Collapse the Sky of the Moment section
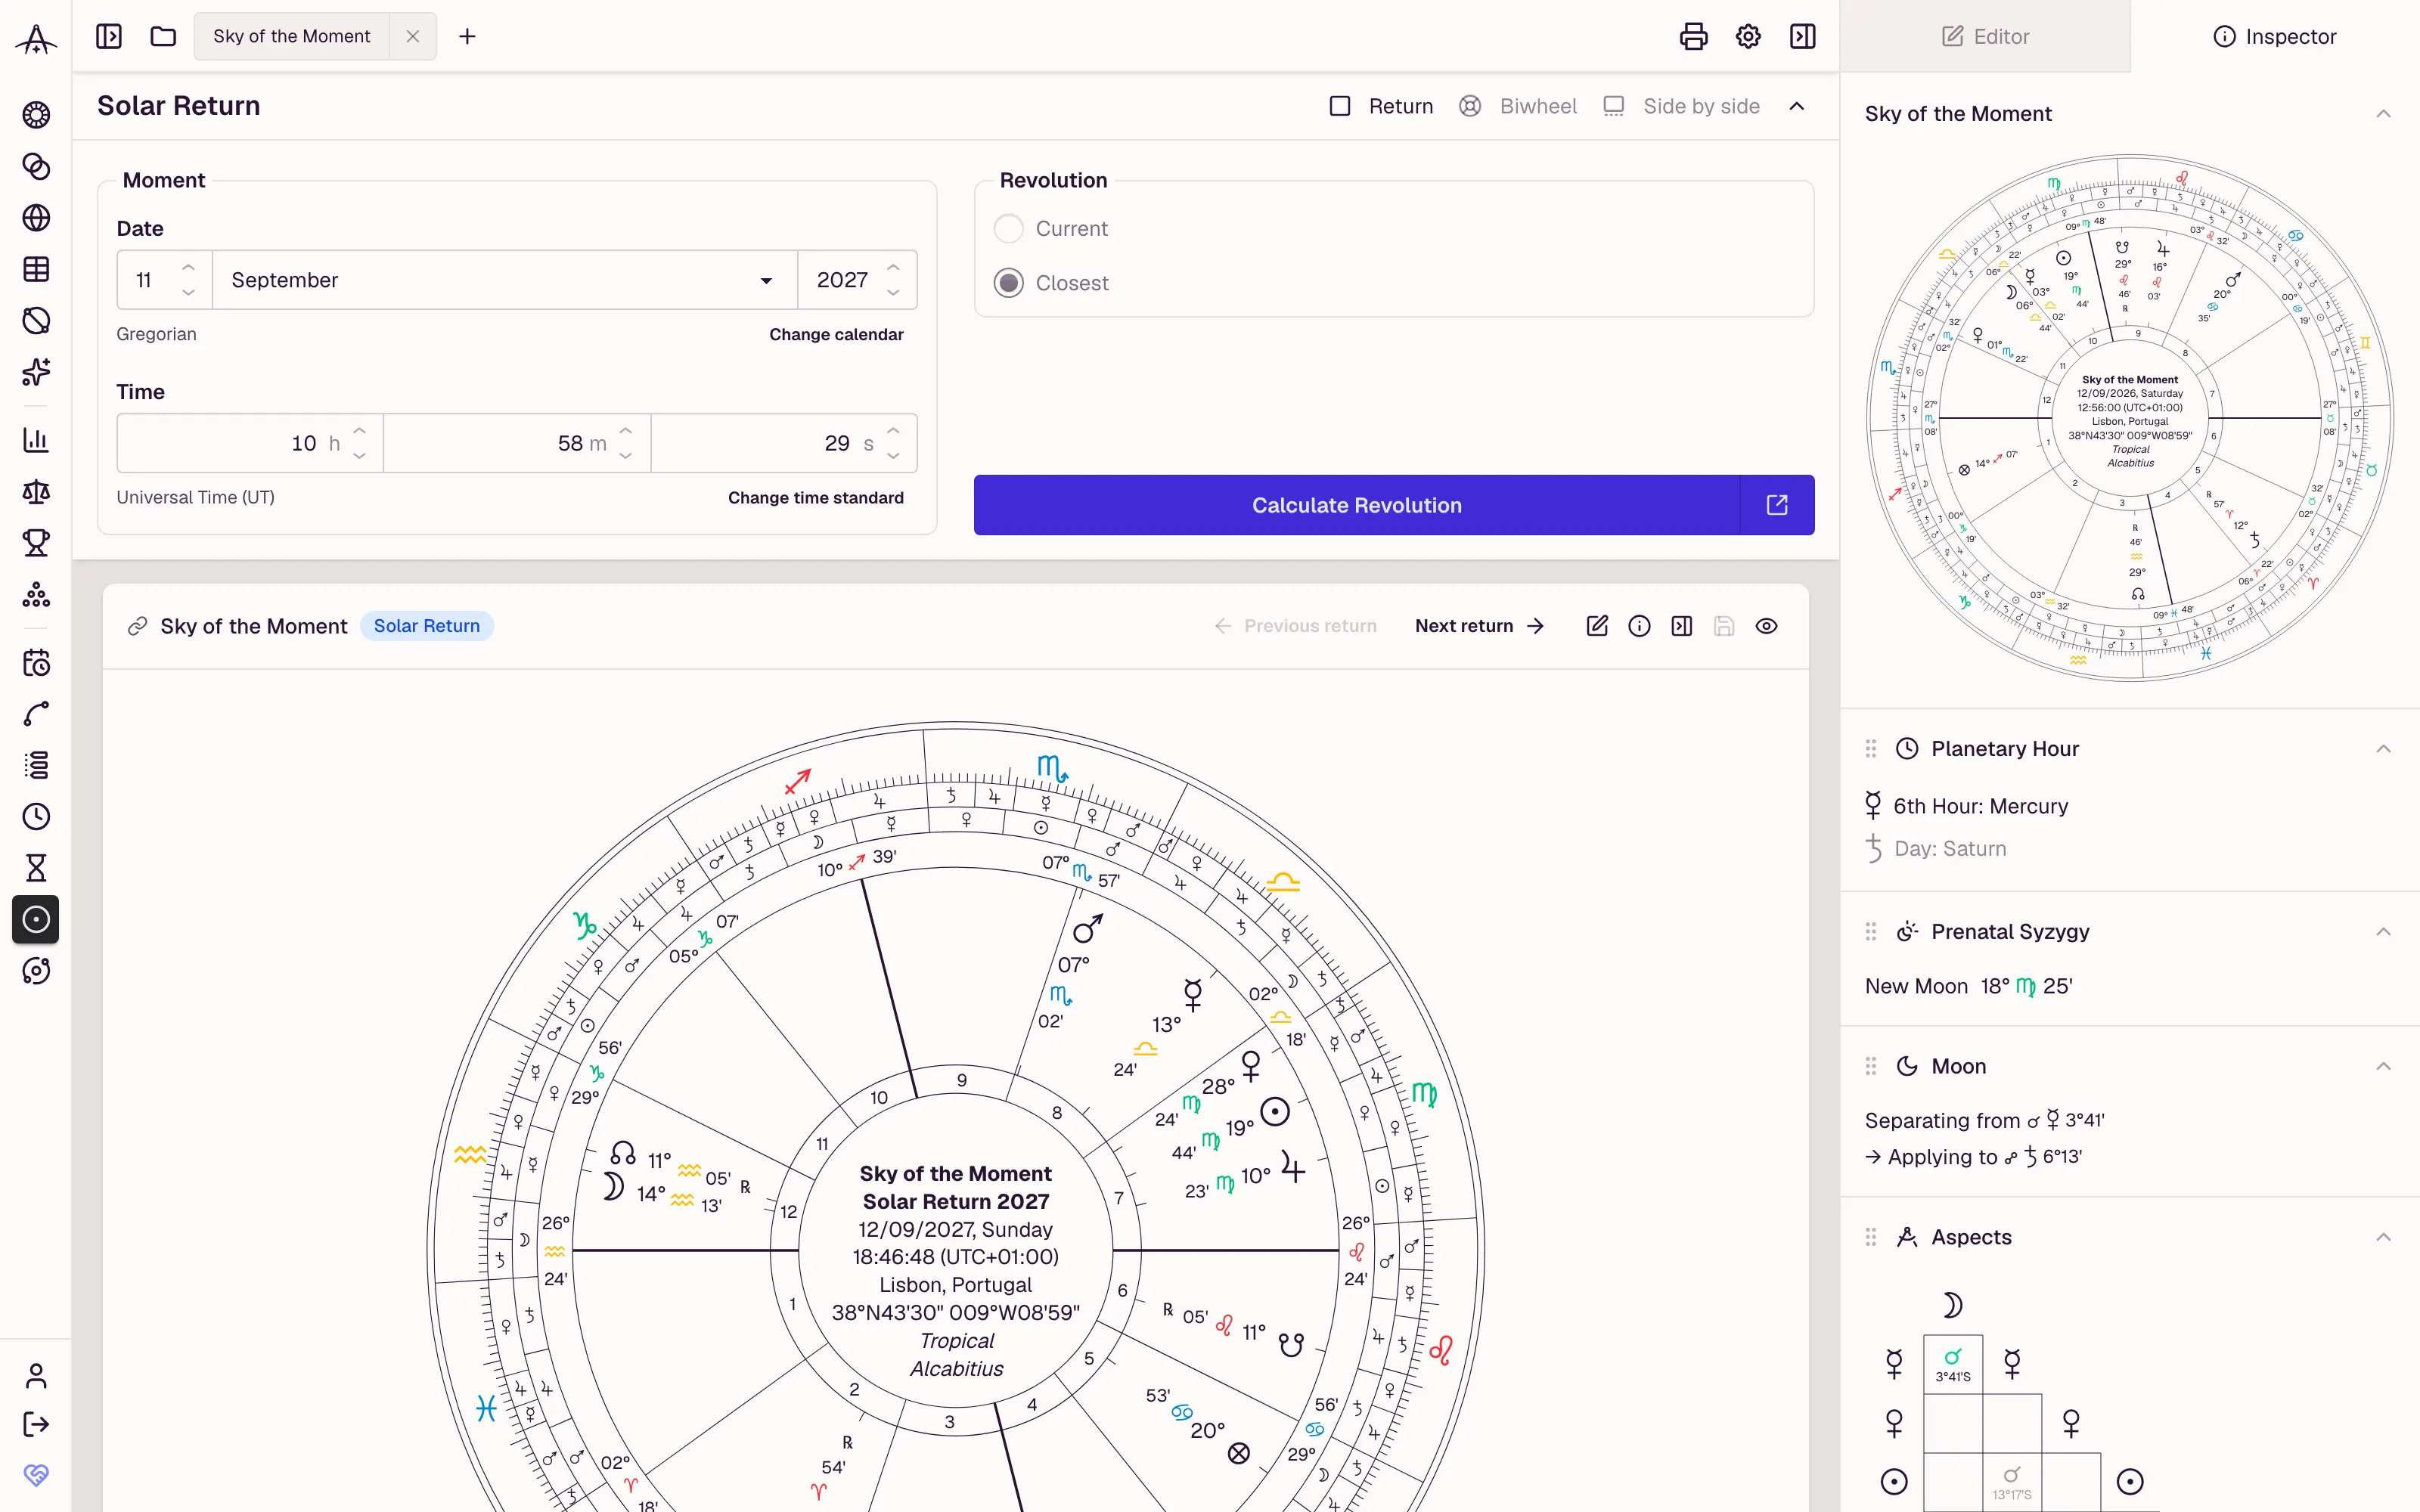 click(x=2383, y=114)
